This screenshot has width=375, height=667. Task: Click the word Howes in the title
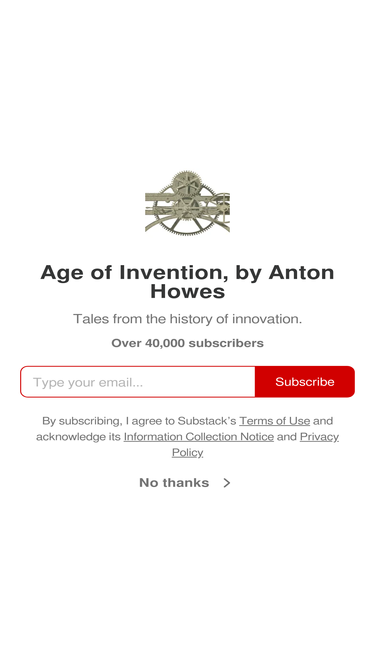click(188, 292)
